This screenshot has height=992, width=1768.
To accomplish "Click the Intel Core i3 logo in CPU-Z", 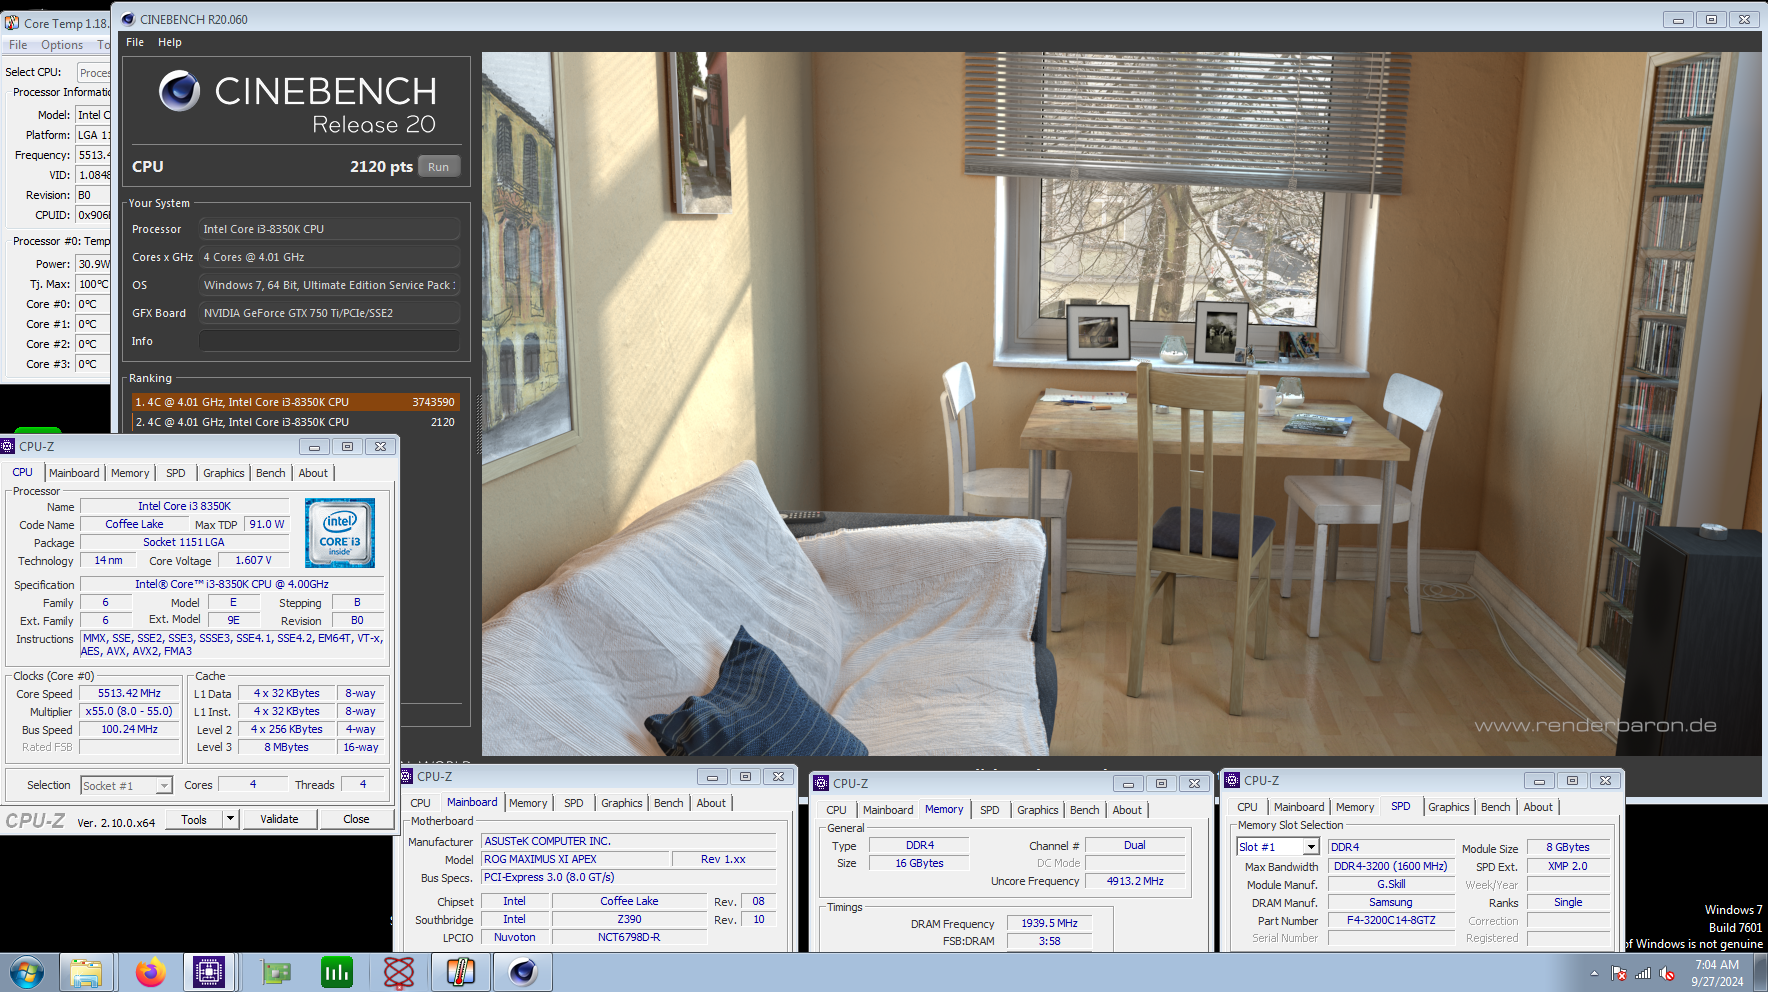I will click(x=340, y=533).
